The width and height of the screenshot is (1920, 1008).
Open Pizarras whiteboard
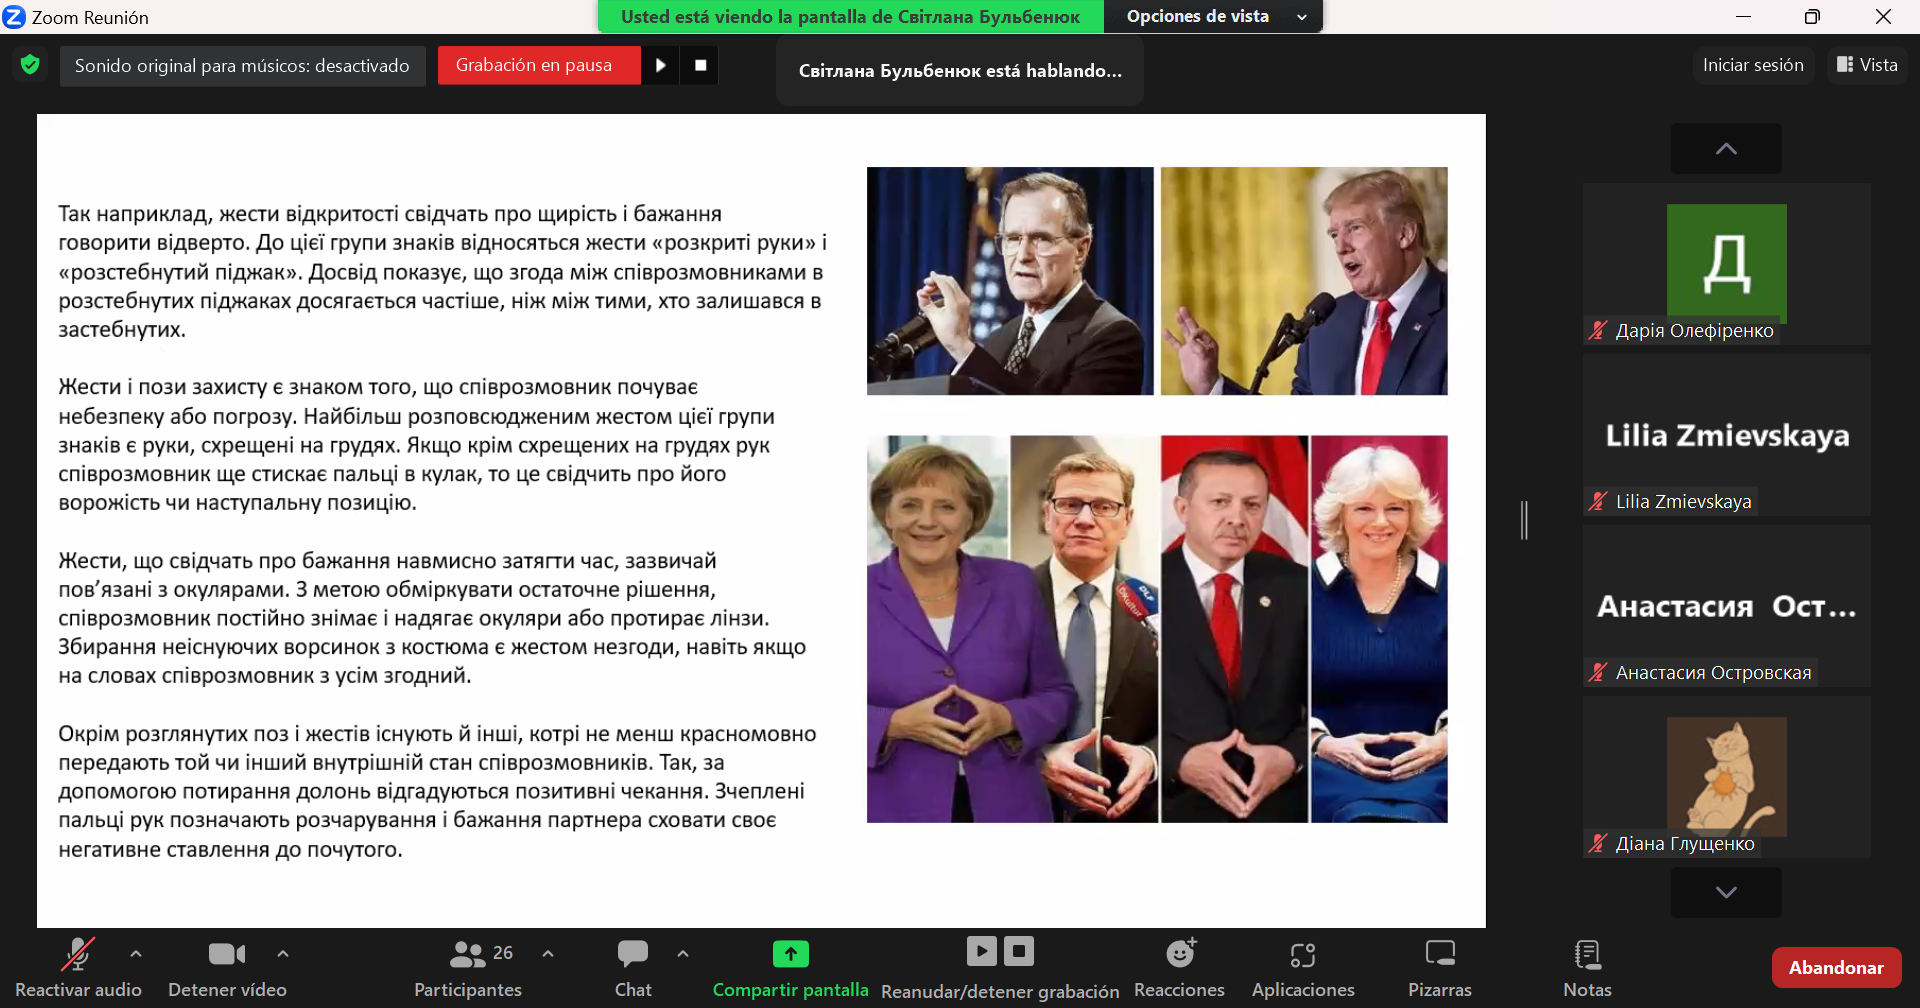(1440, 967)
